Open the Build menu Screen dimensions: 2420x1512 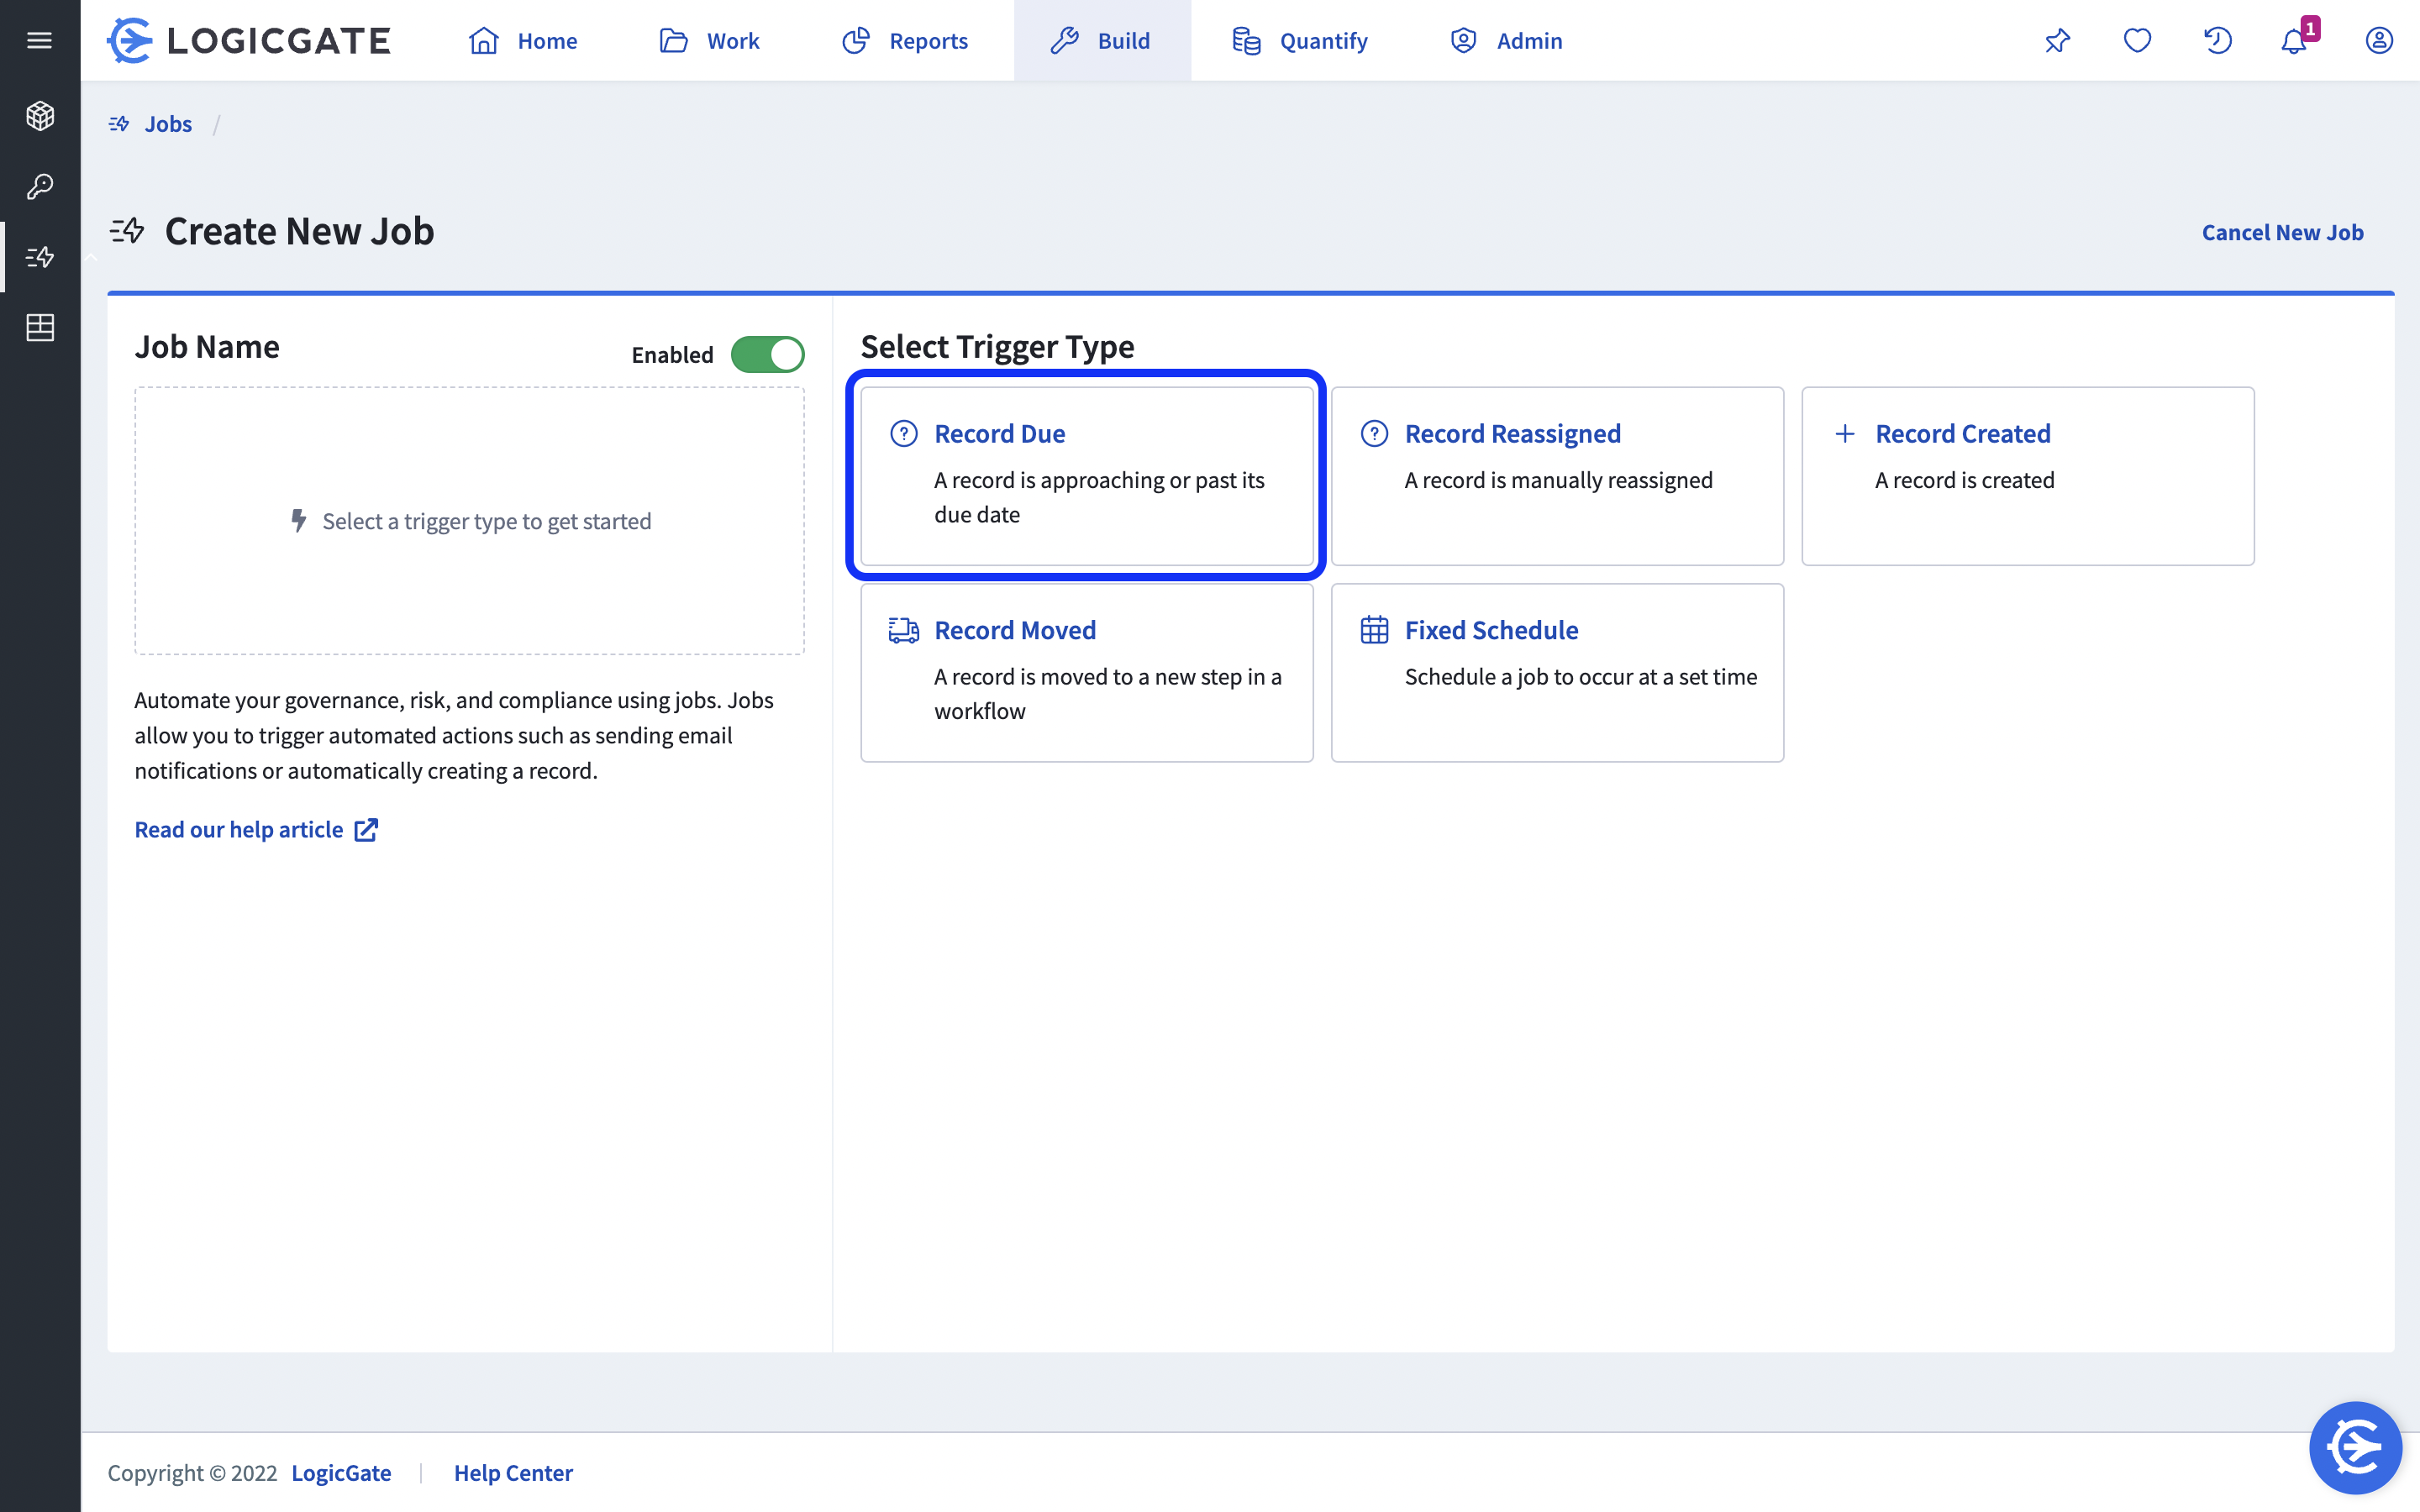1101,40
